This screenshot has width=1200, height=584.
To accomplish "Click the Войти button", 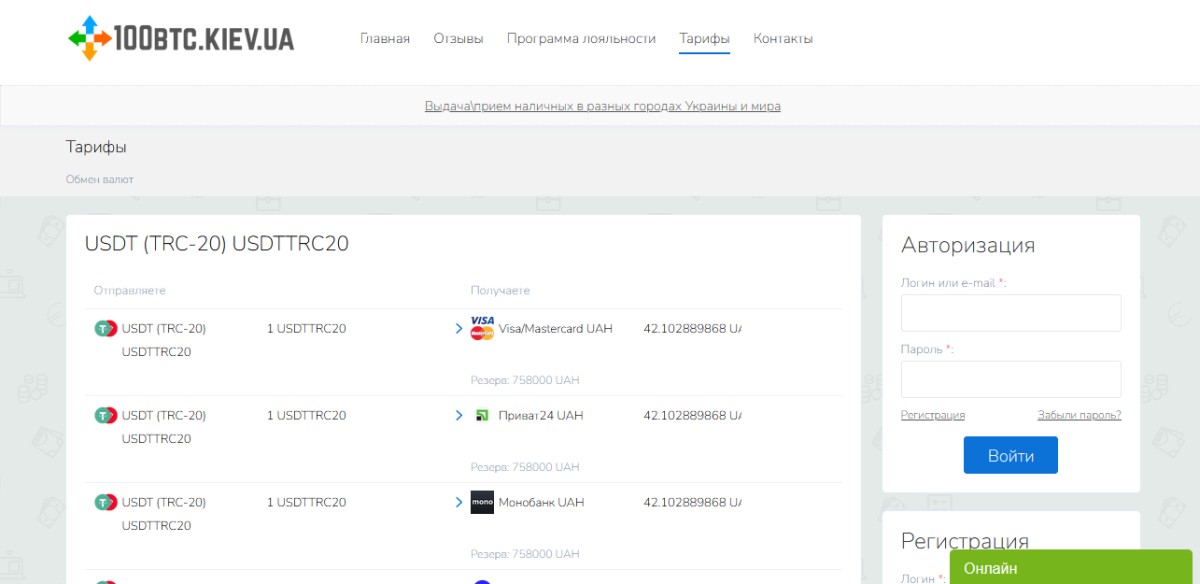I will coord(1011,455).
